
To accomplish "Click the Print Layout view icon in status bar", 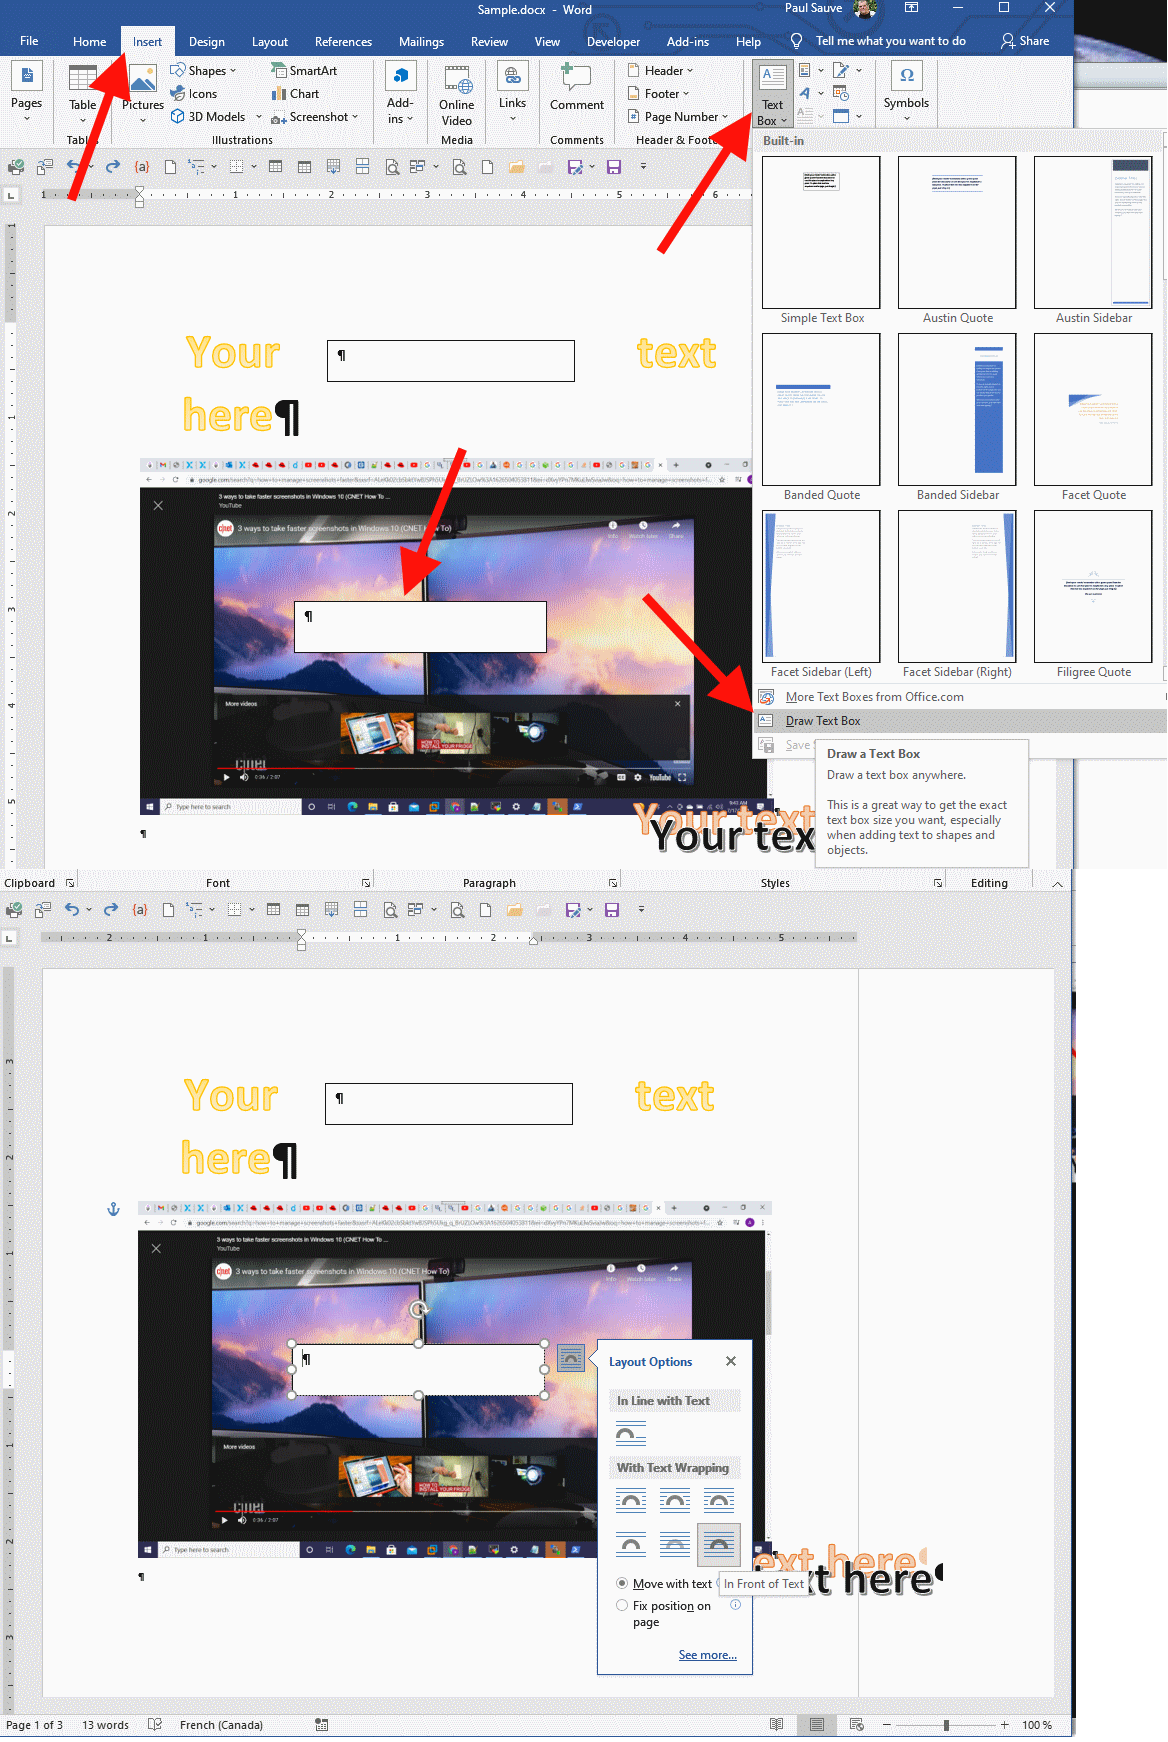I will coord(817,1725).
